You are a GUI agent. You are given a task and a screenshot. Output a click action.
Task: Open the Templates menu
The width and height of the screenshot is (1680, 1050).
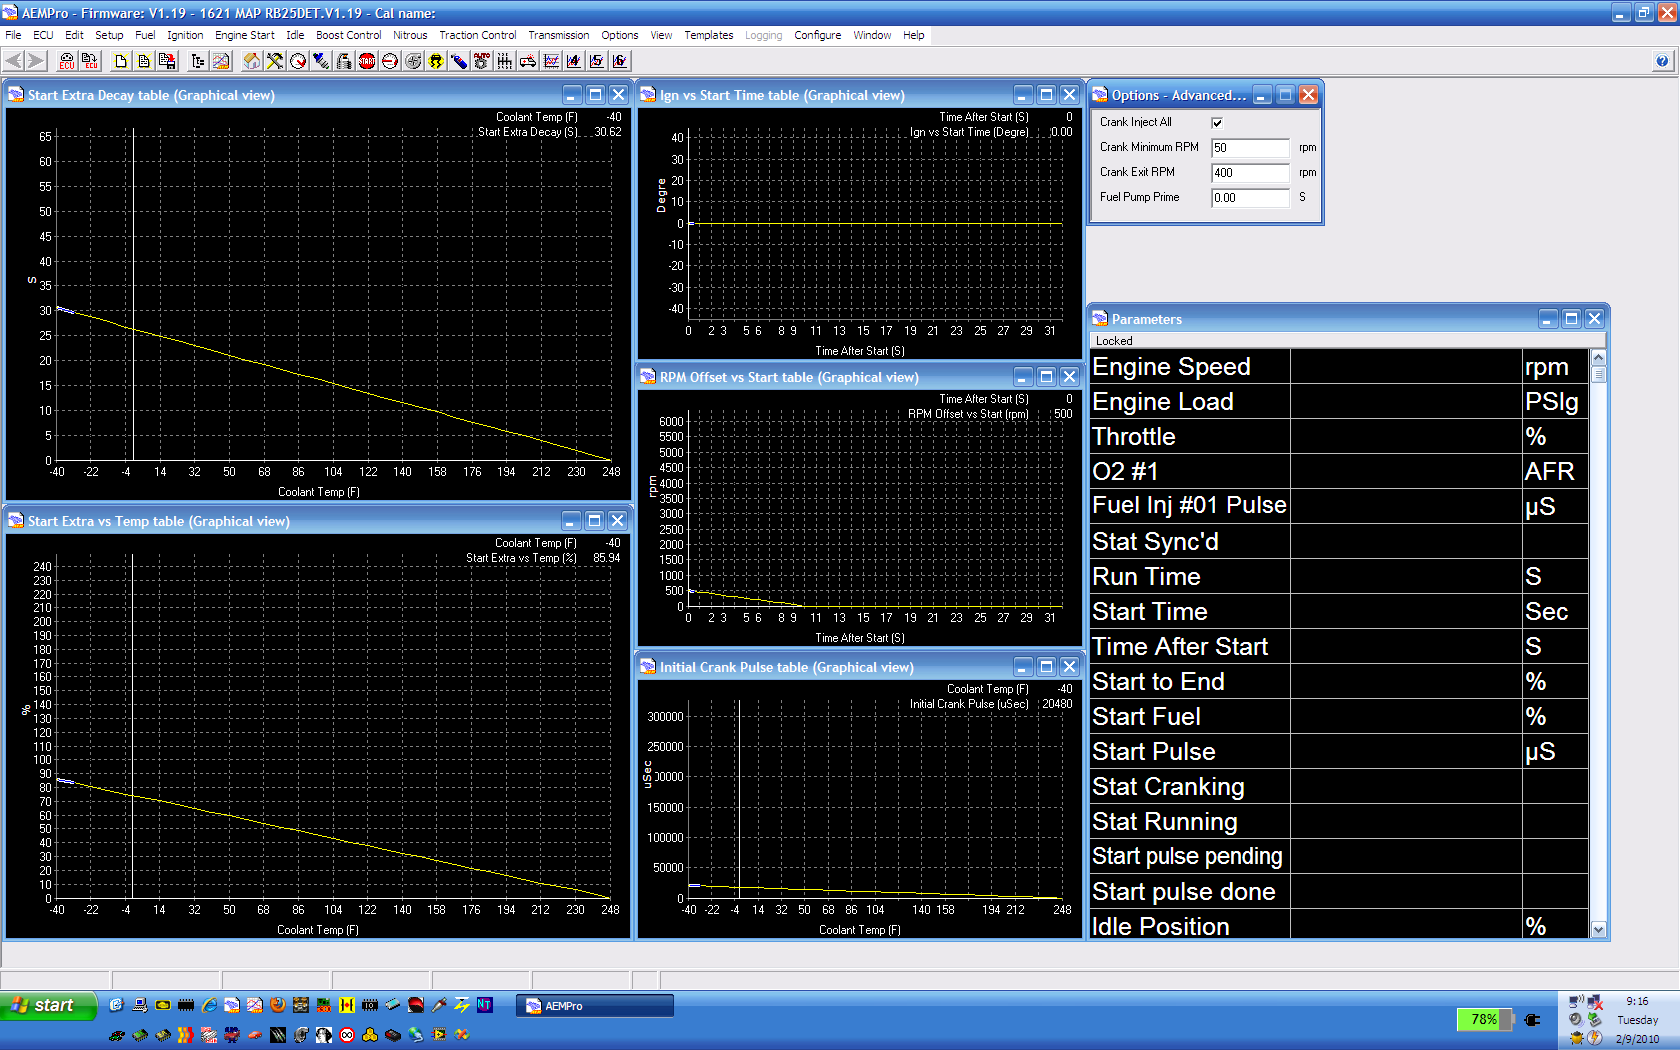[708, 35]
